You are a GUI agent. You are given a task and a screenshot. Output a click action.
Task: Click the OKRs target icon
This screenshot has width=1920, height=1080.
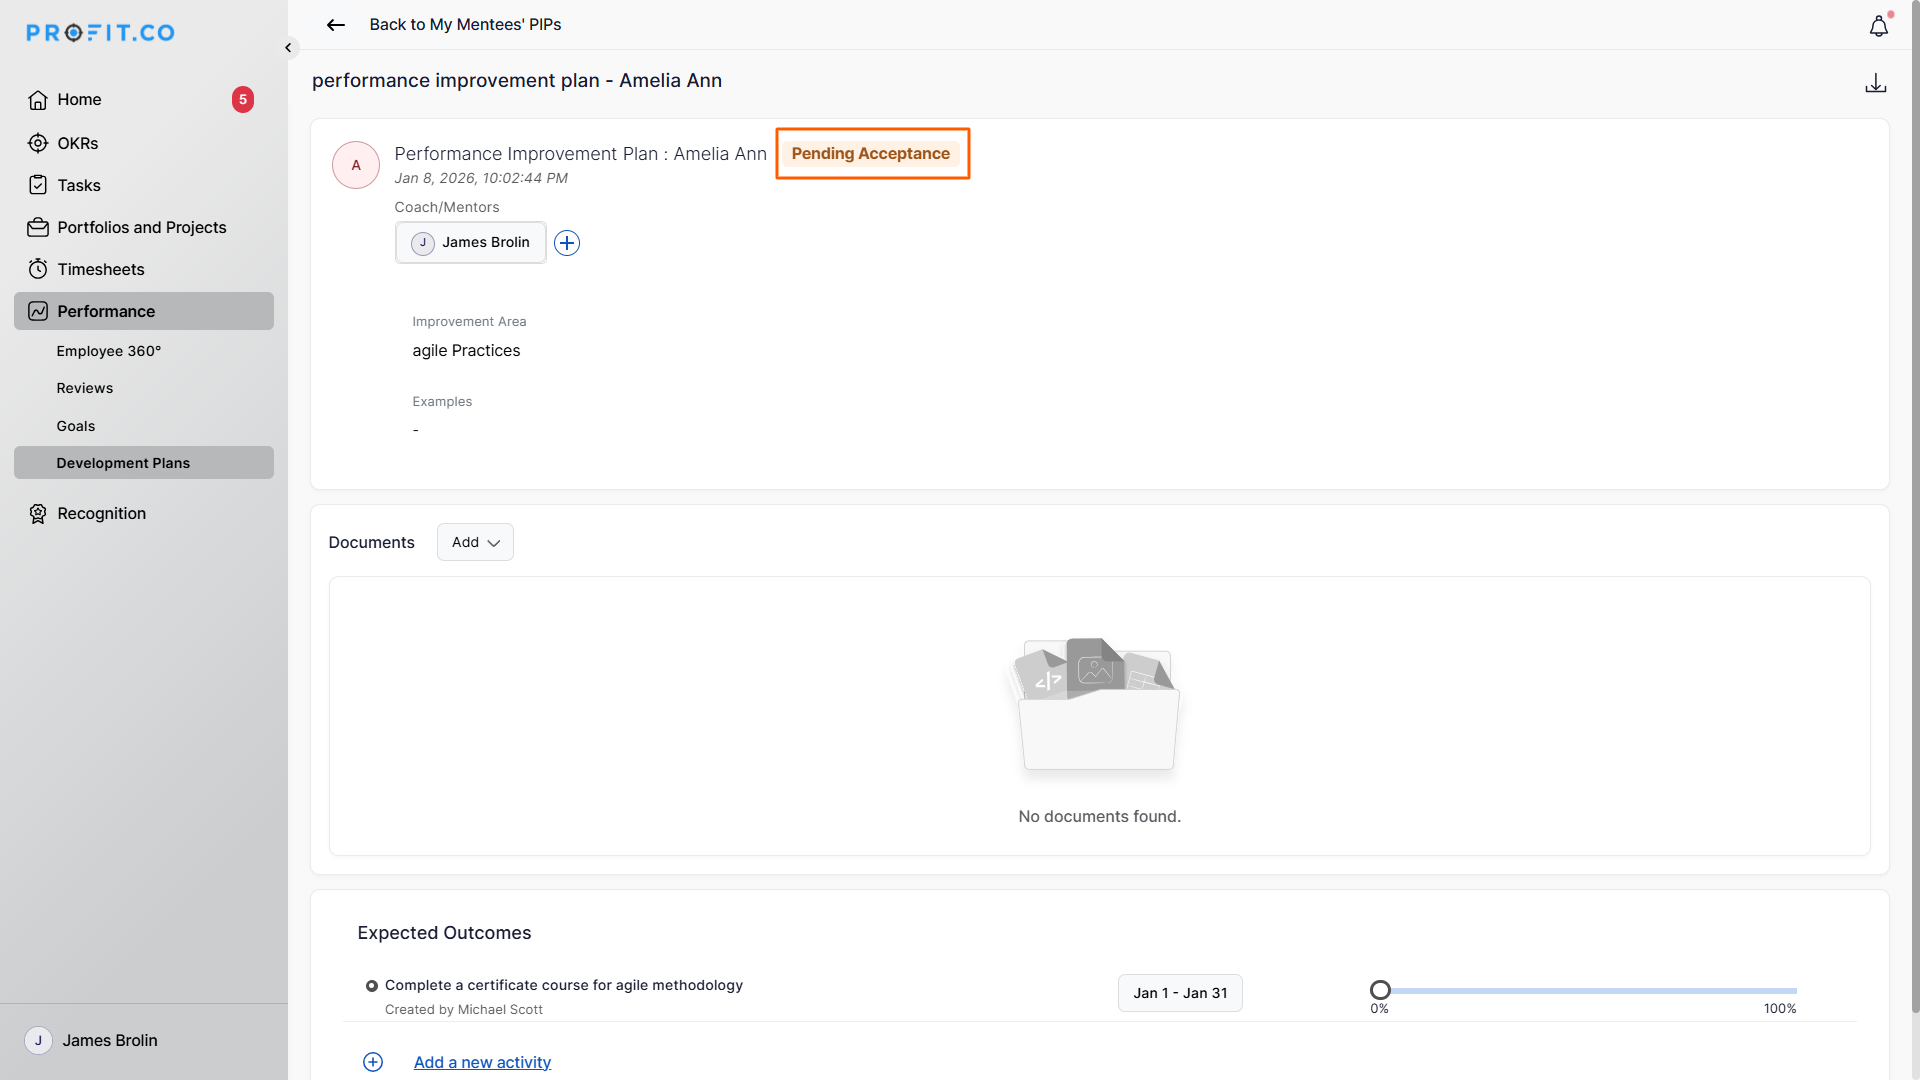click(38, 143)
